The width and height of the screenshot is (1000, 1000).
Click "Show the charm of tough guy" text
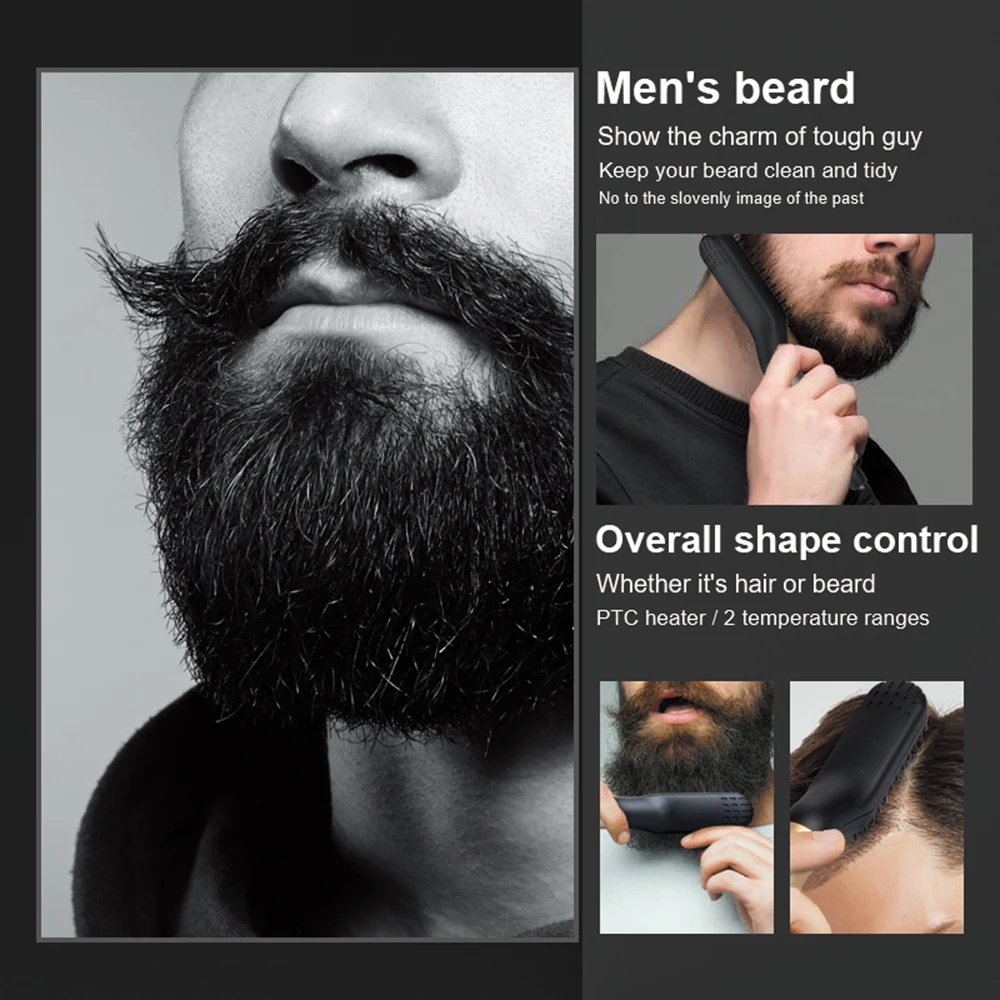tap(760, 137)
